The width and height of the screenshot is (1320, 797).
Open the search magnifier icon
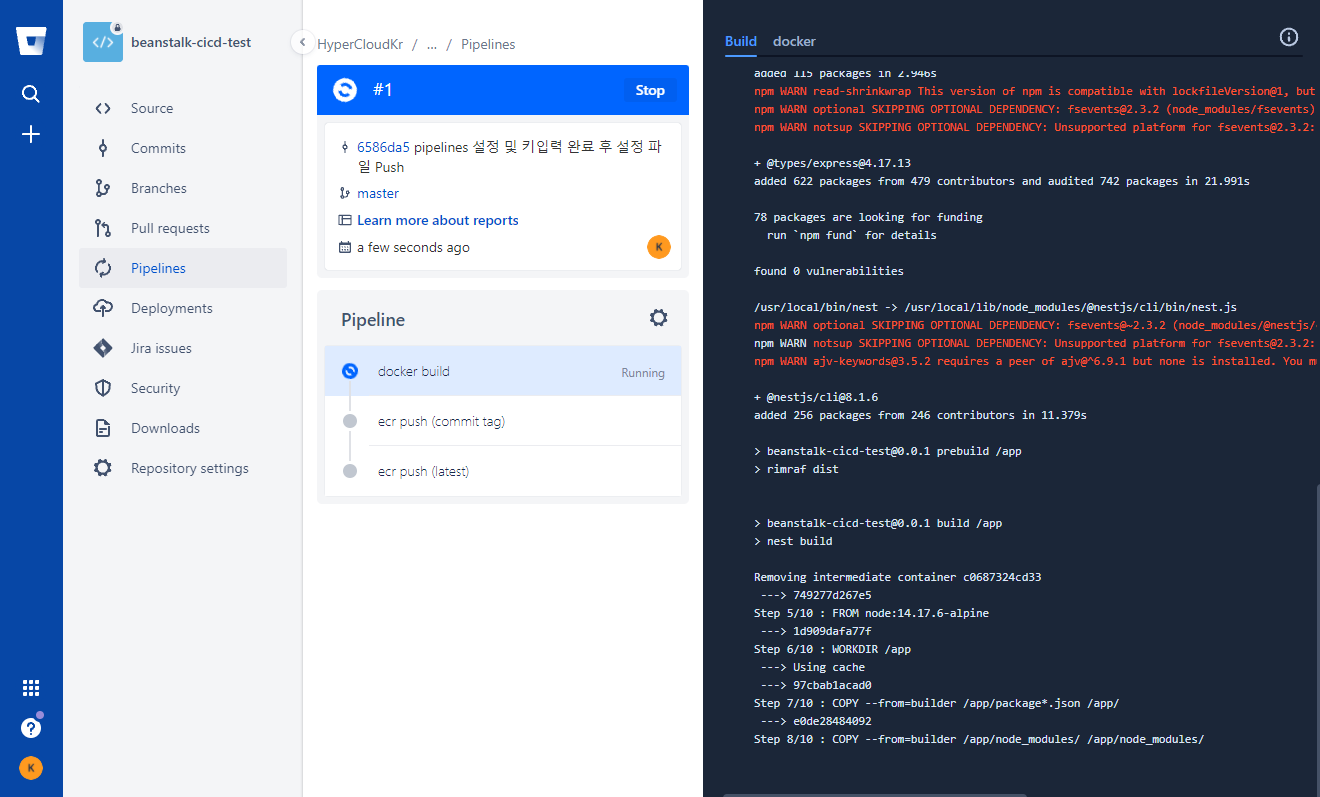point(31,94)
